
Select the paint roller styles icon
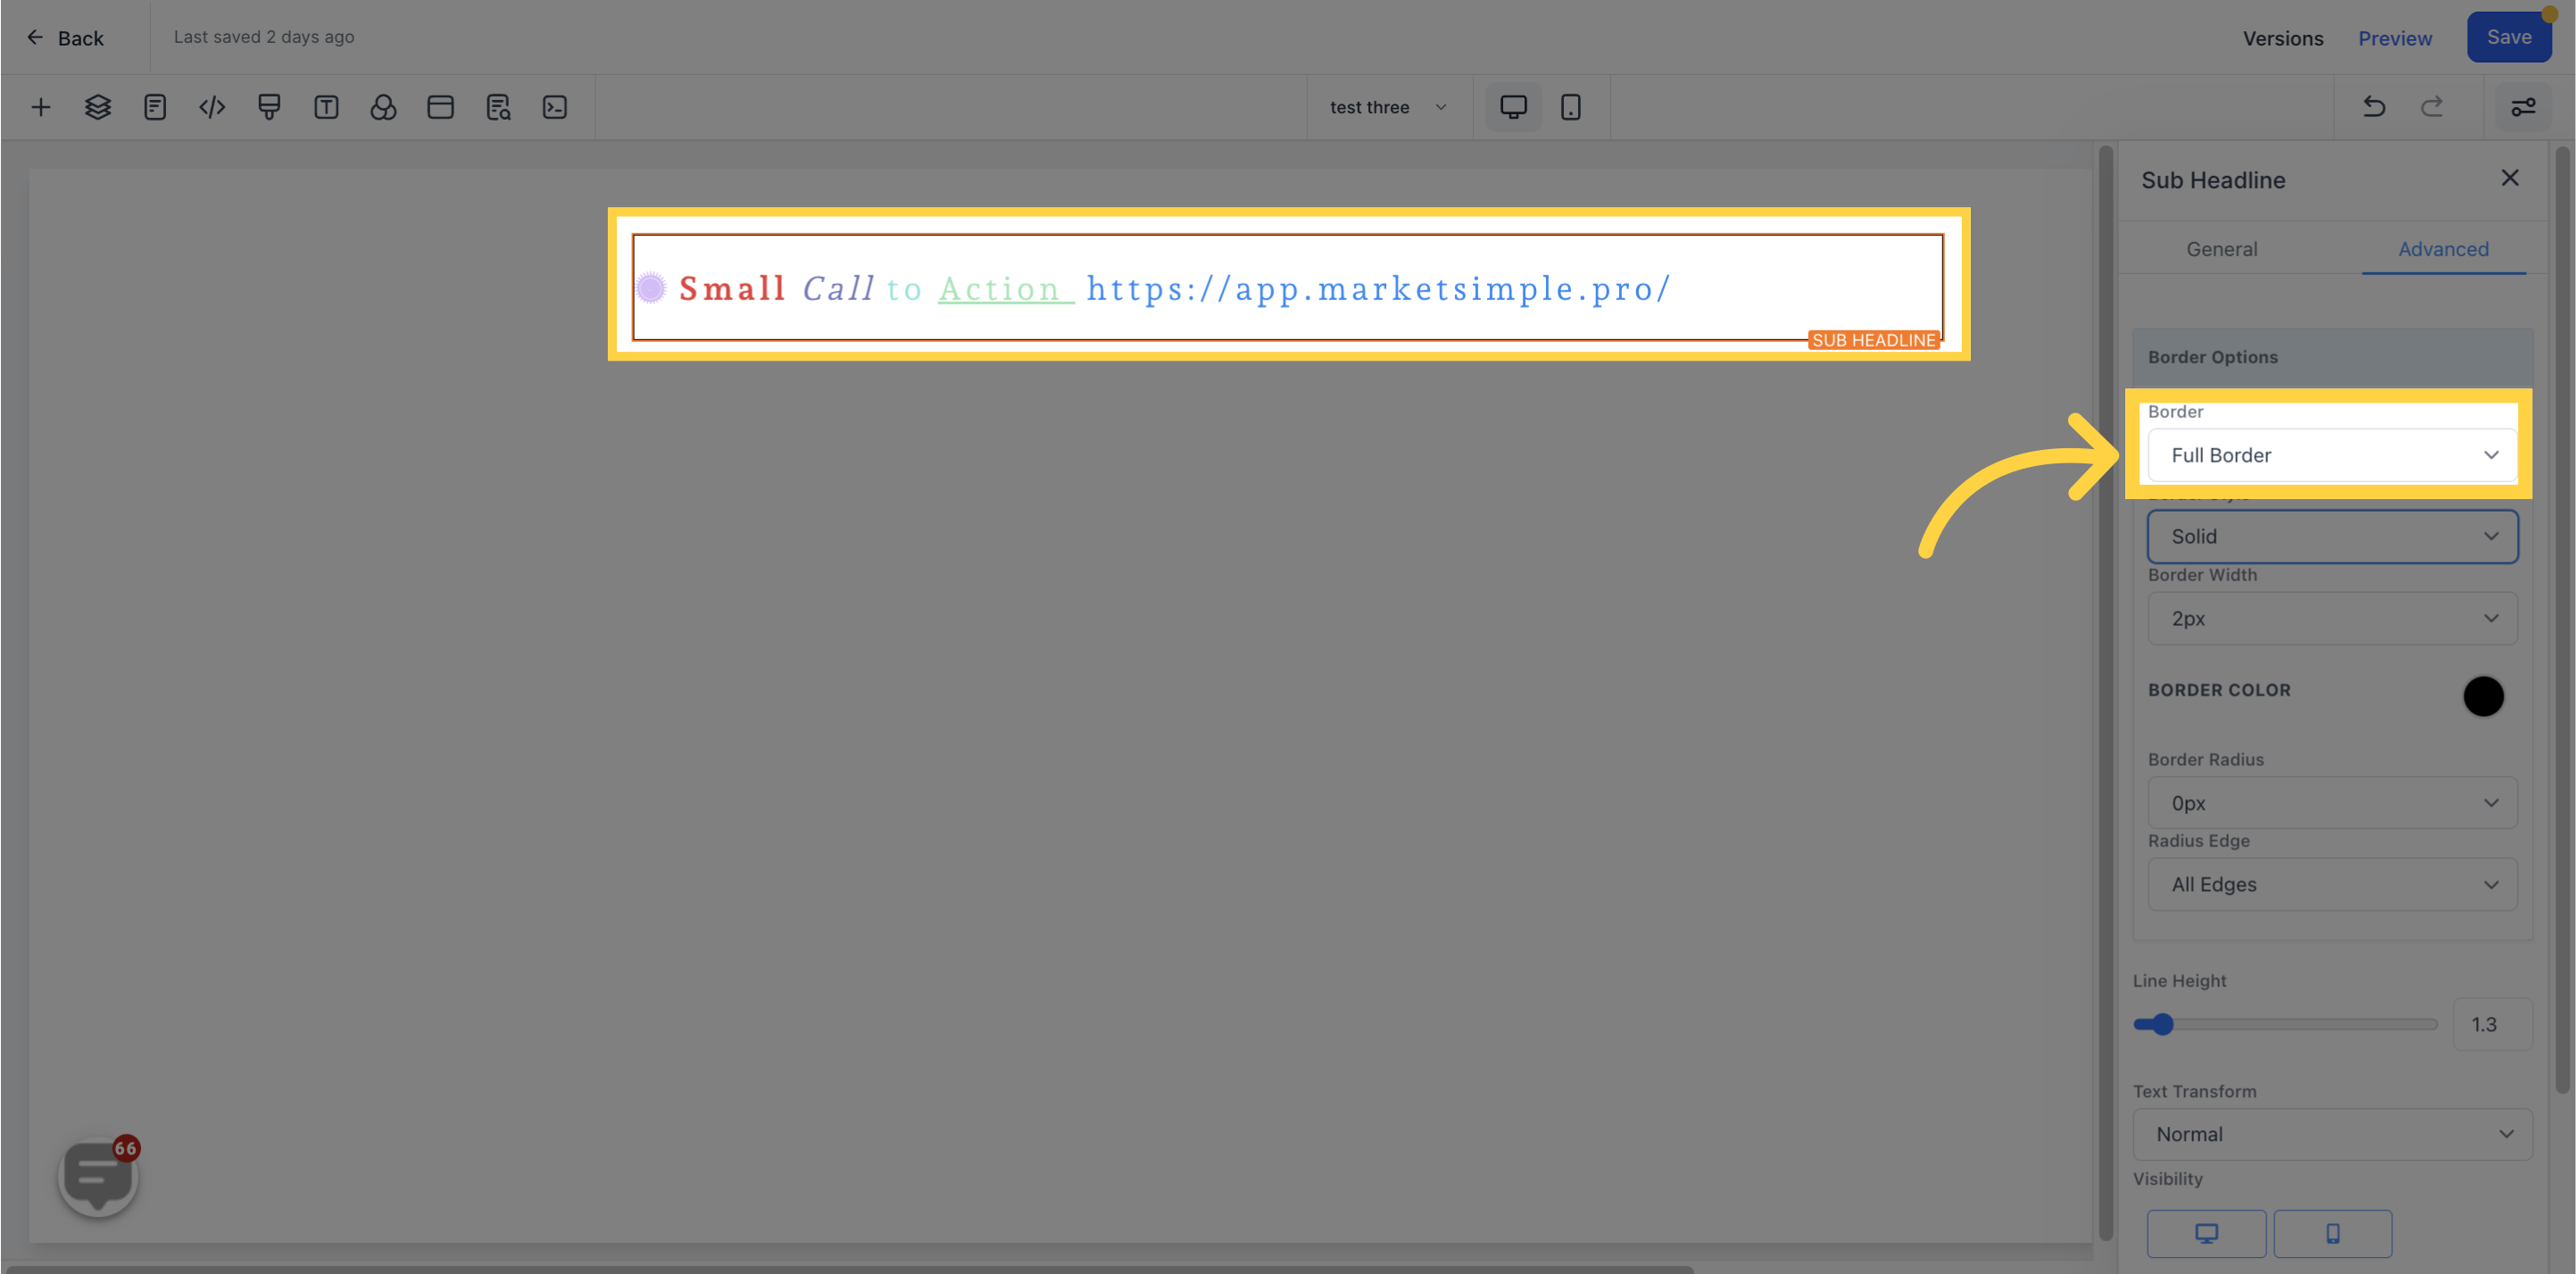click(269, 107)
